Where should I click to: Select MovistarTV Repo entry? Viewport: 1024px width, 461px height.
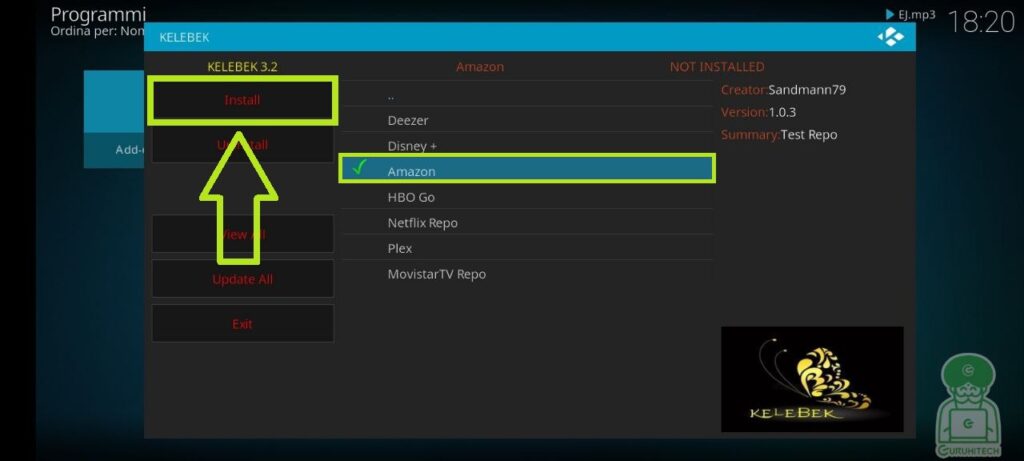436,274
